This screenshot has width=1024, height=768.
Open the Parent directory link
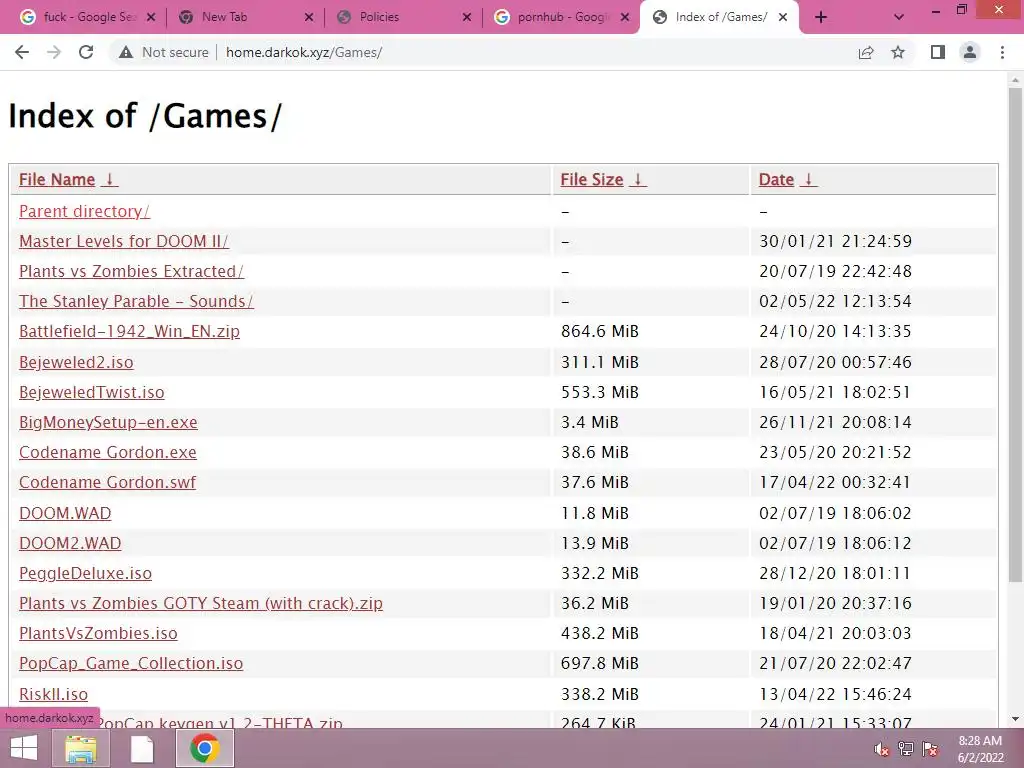tap(84, 212)
